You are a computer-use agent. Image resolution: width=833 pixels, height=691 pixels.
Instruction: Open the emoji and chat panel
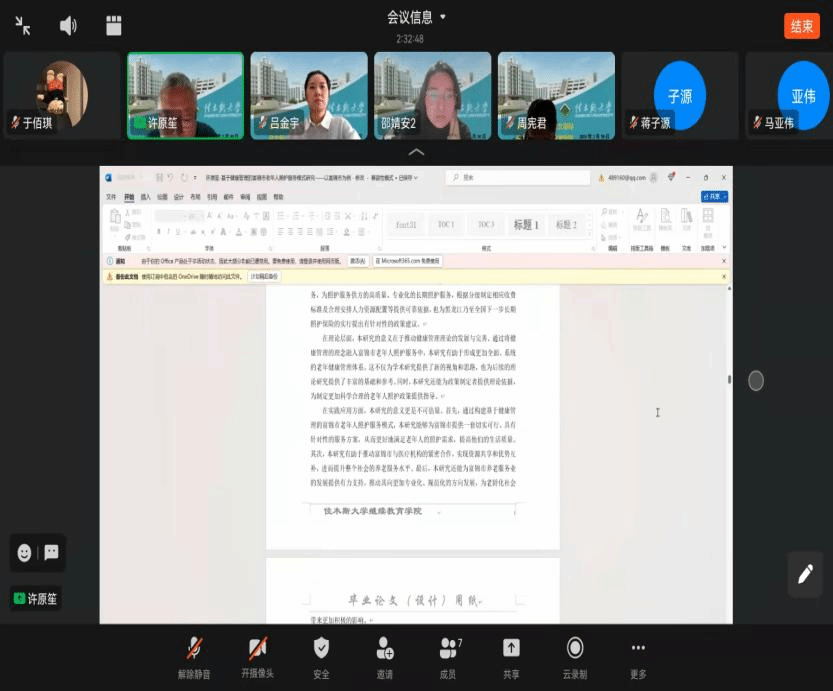pos(38,552)
